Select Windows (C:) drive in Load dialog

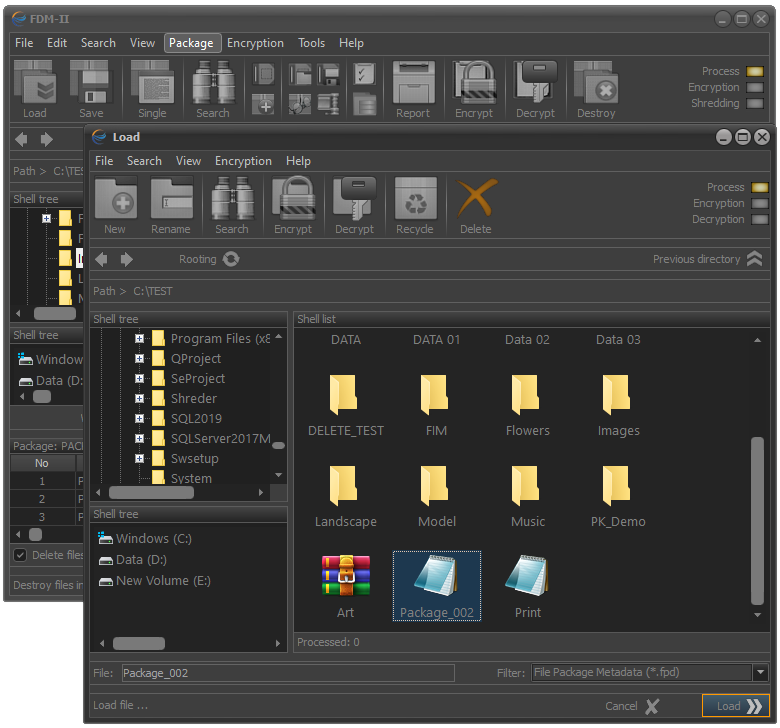[x=145, y=538]
